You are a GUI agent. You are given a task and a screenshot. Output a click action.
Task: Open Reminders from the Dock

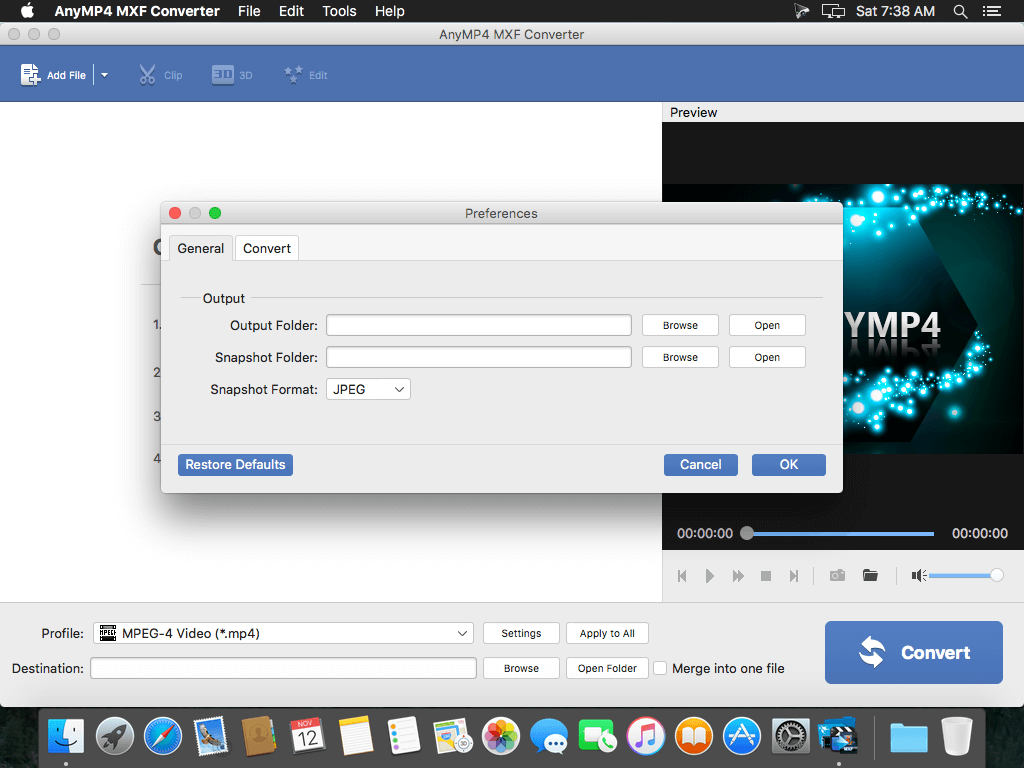coord(404,736)
